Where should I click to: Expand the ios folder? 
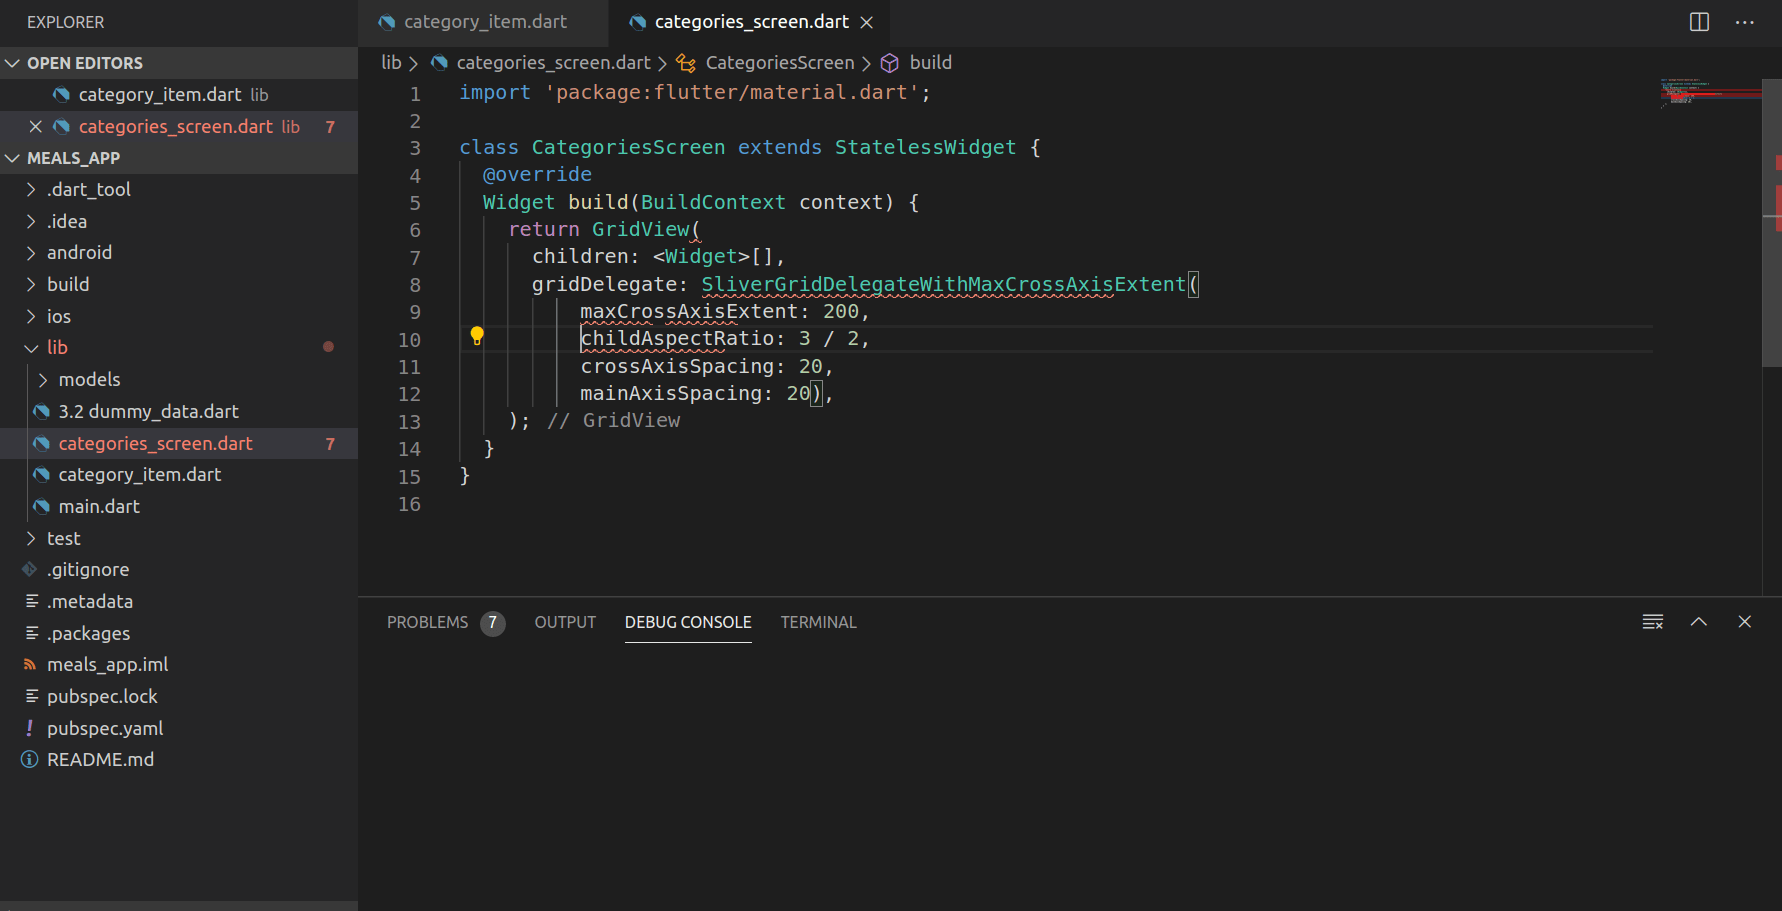[31, 316]
